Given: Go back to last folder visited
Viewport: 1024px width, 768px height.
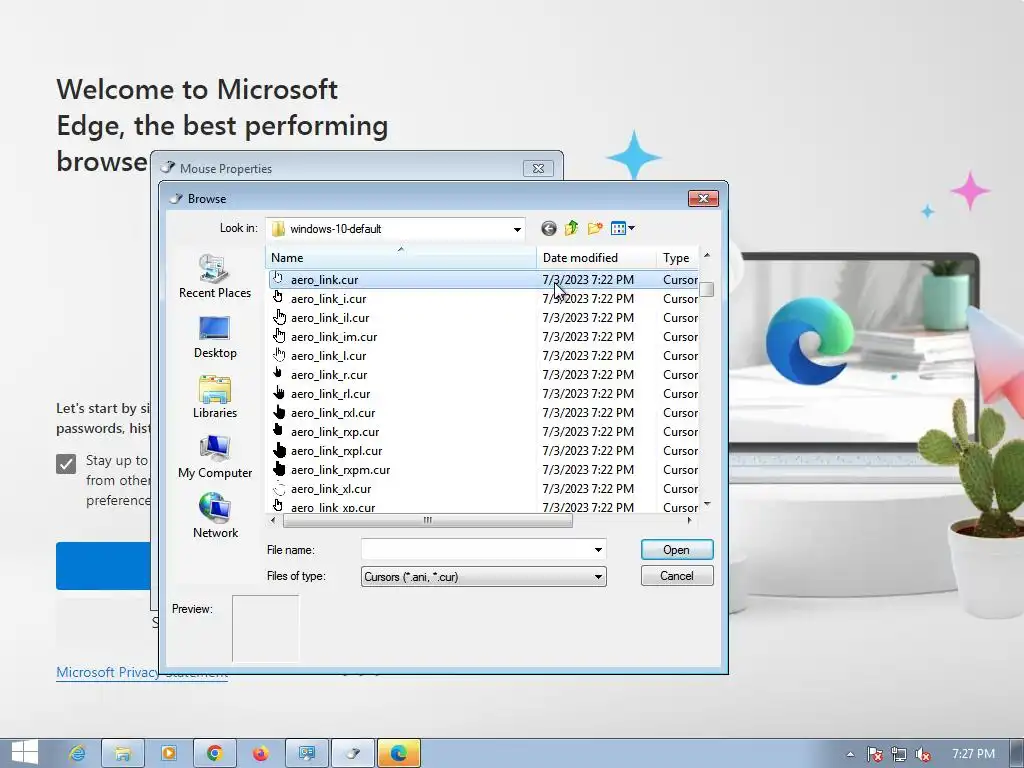Looking at the screenshot, I should point(549,228).
